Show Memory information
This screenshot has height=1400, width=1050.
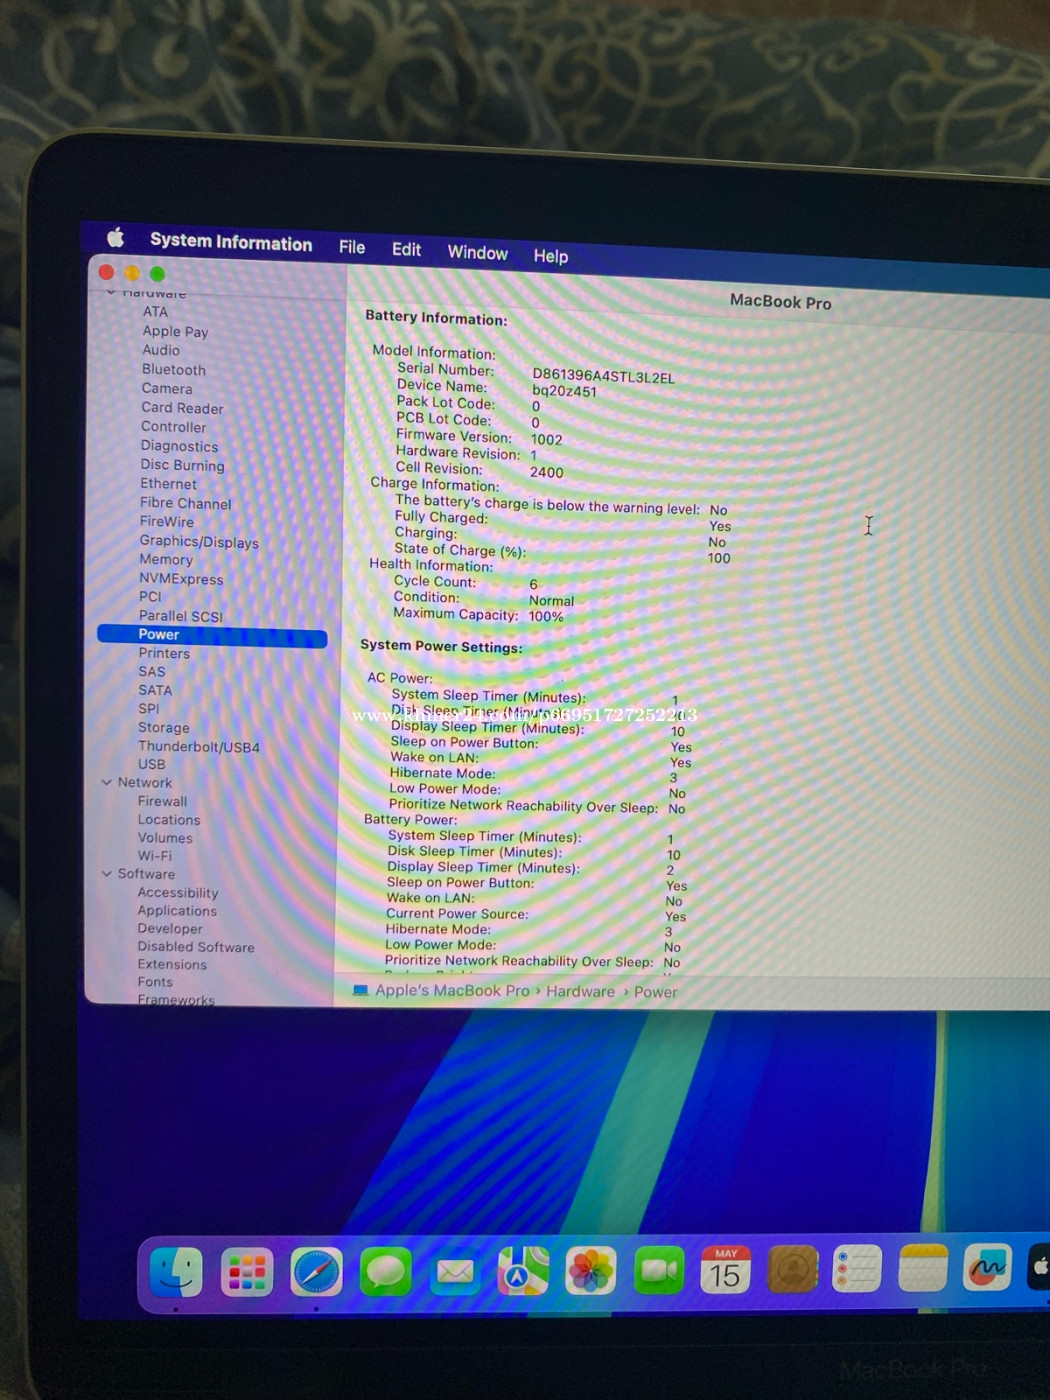pos(166,560)
